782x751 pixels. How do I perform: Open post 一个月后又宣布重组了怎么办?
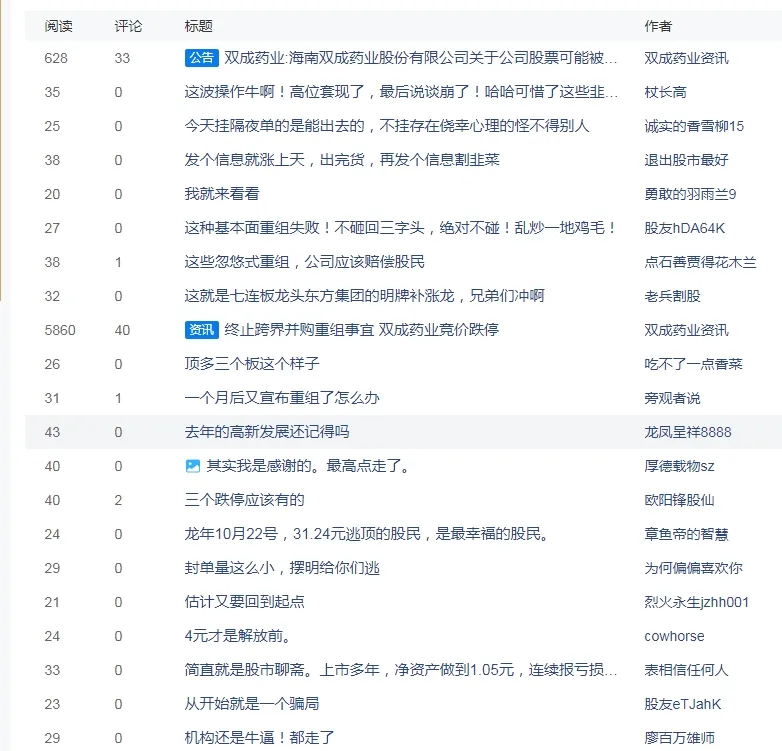click(x=282, y=397)
